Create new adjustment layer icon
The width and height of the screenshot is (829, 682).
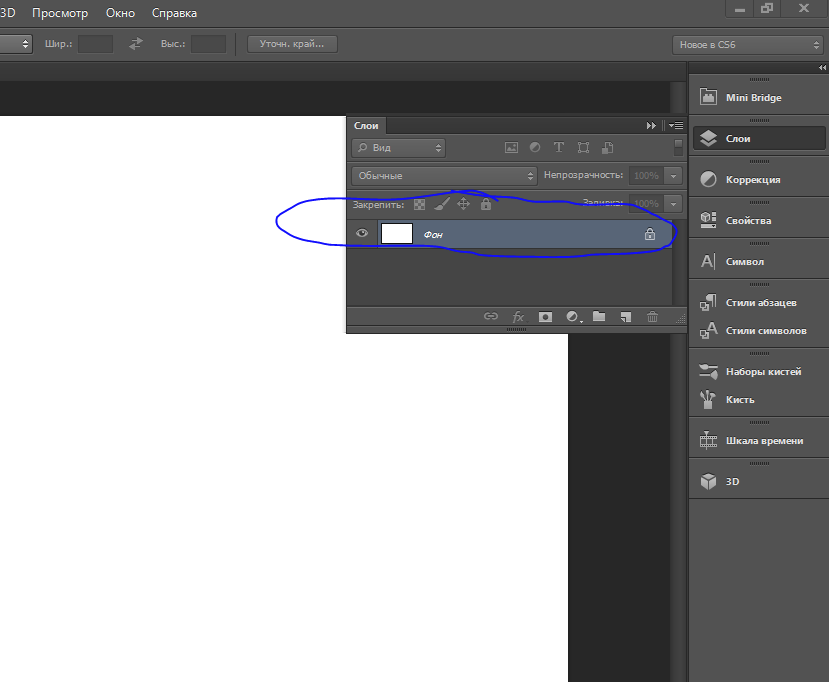[x=573, y=317]
